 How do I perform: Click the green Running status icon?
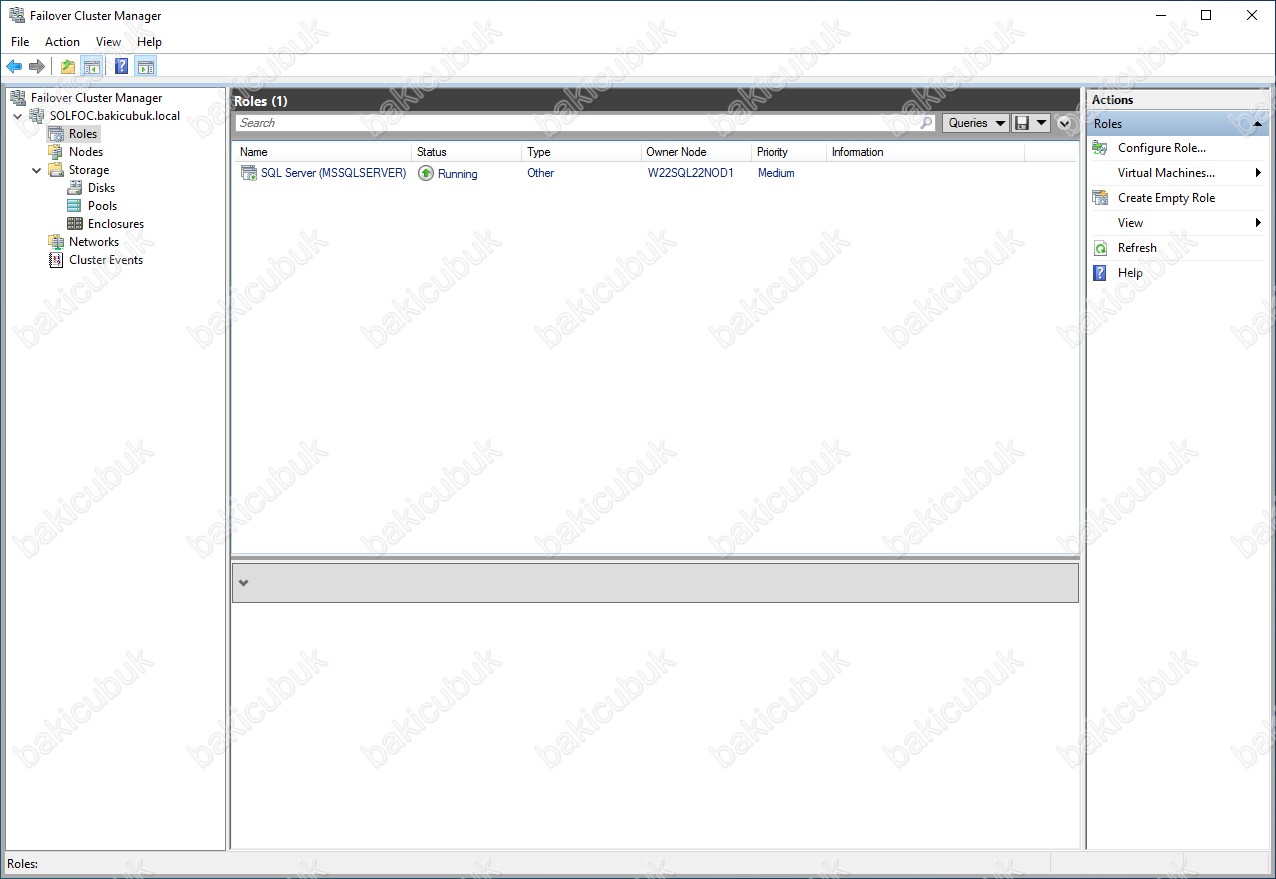(426, 173)
